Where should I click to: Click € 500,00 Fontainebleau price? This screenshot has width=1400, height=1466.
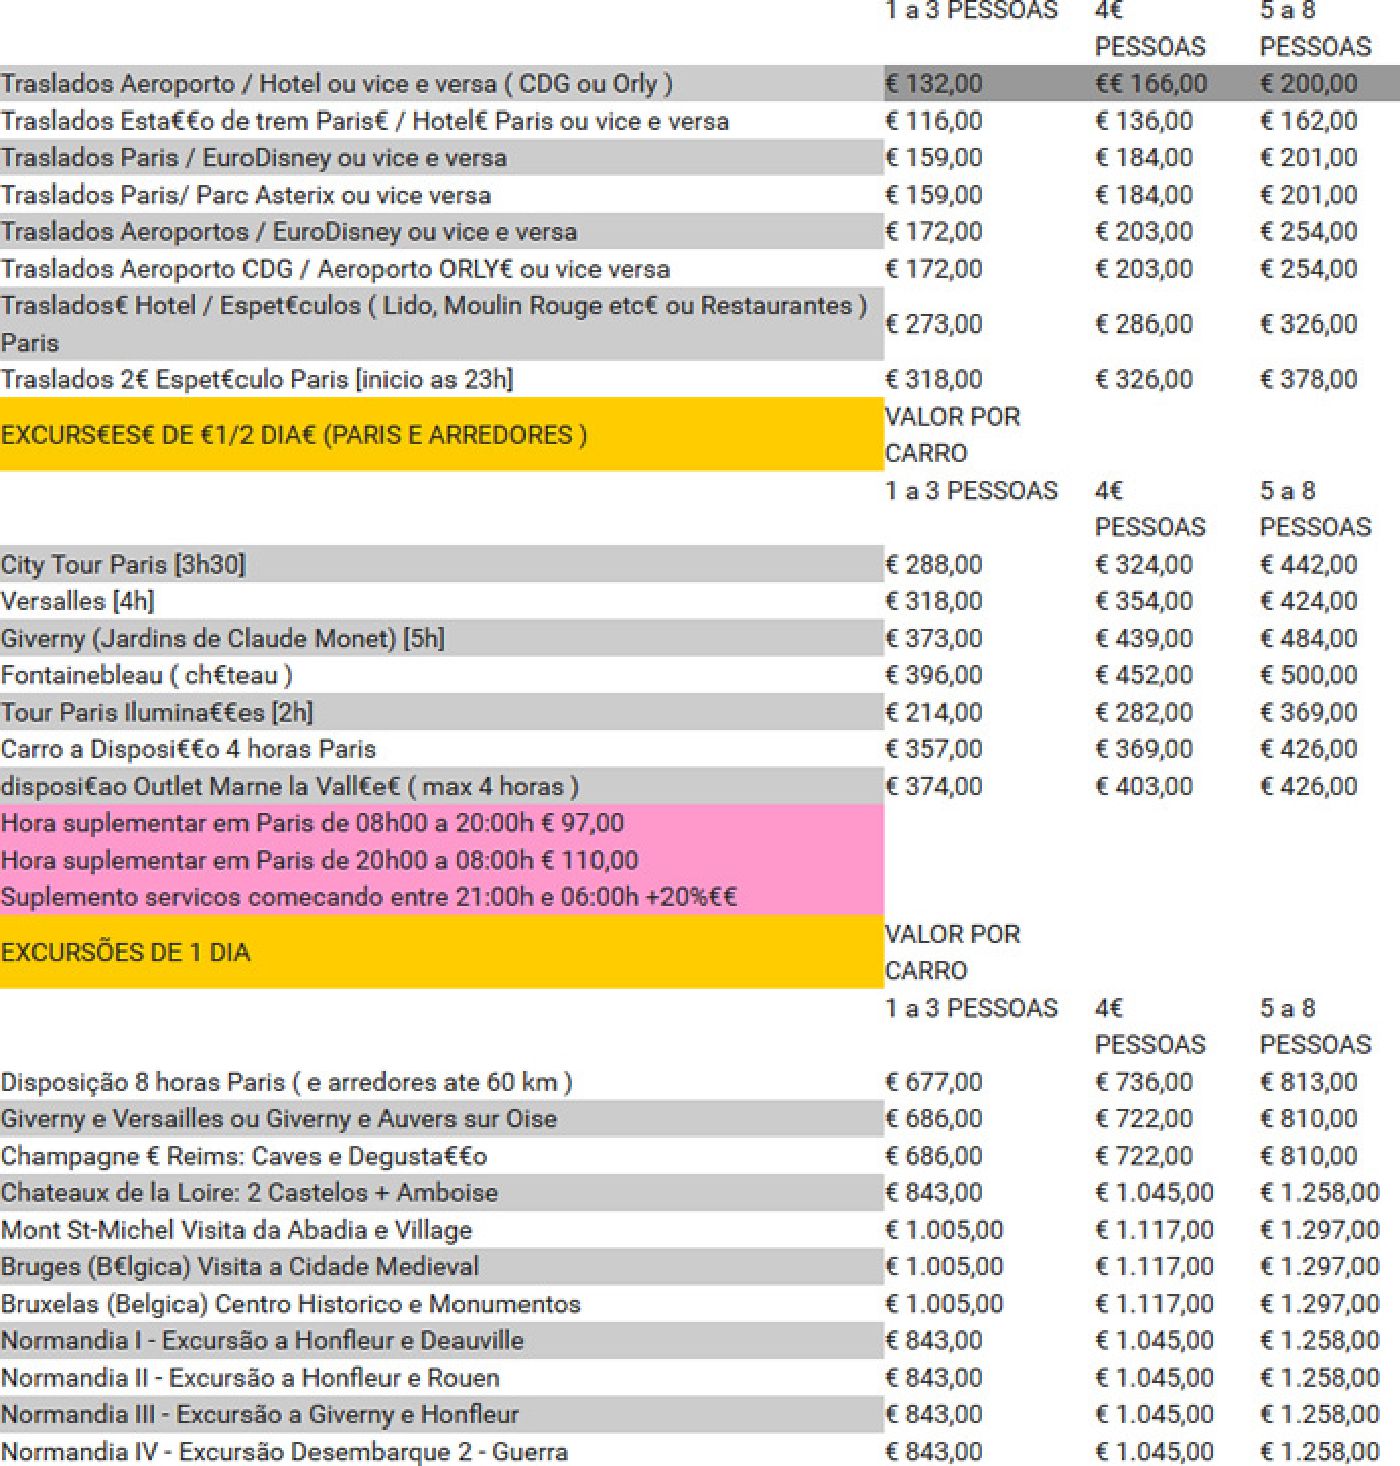[1309, 676]
